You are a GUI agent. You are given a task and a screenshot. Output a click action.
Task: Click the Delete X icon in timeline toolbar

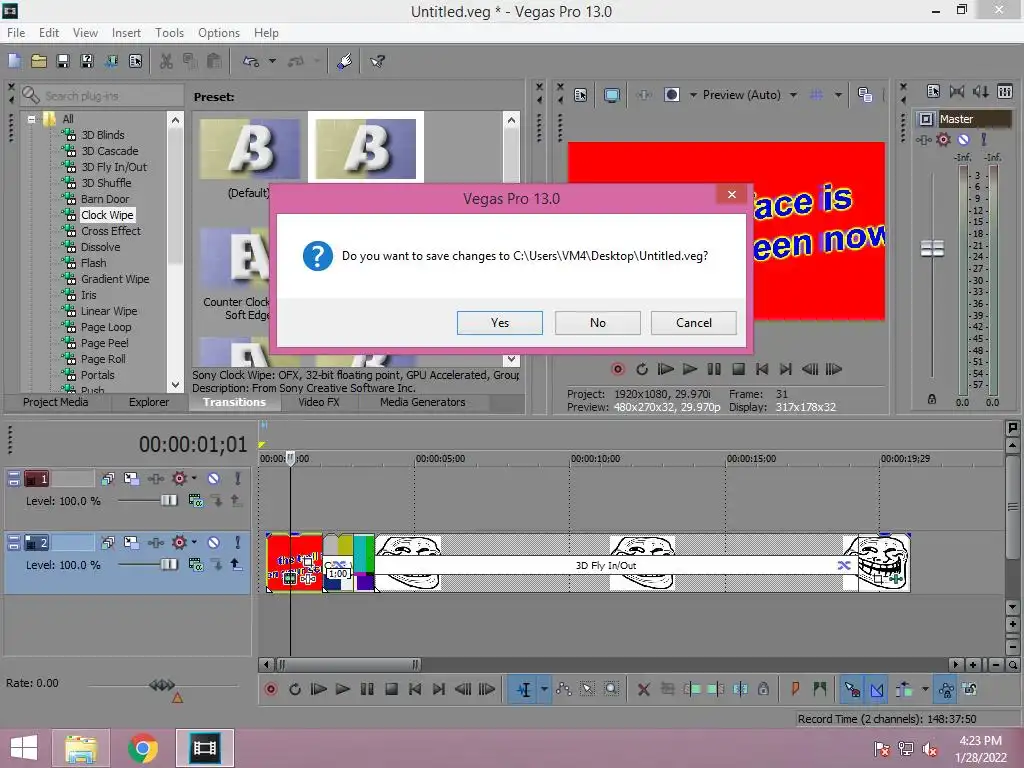[x=643, y=689]
